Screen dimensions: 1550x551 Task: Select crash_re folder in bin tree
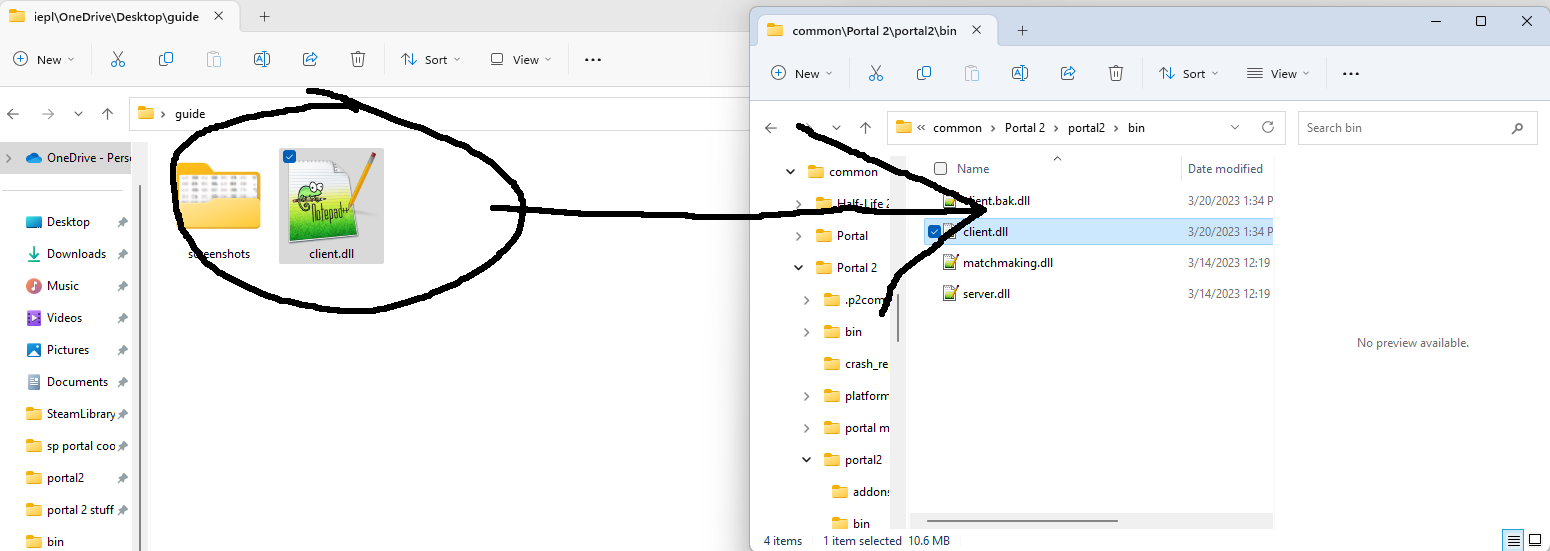click(855, 364)
